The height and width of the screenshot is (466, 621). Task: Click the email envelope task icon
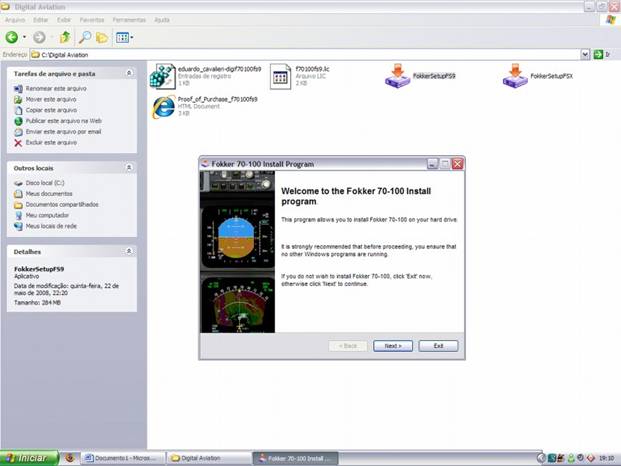point(18,132)
